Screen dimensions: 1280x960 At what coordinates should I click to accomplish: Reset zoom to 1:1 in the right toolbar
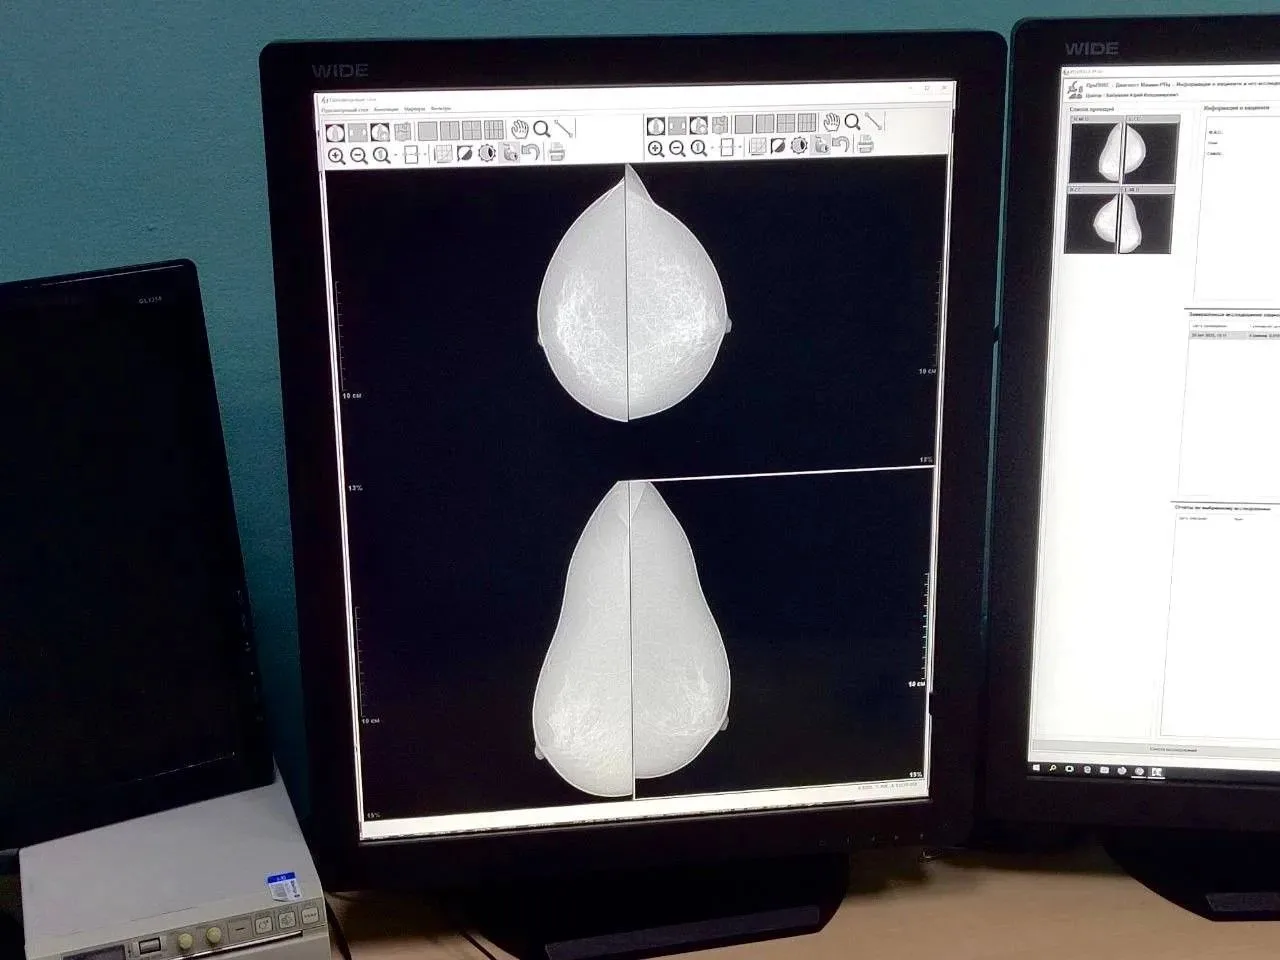tap(700, 149)
